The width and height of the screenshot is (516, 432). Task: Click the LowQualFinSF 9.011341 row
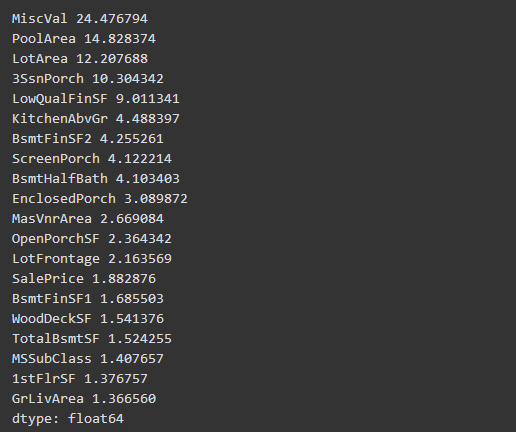96,99
